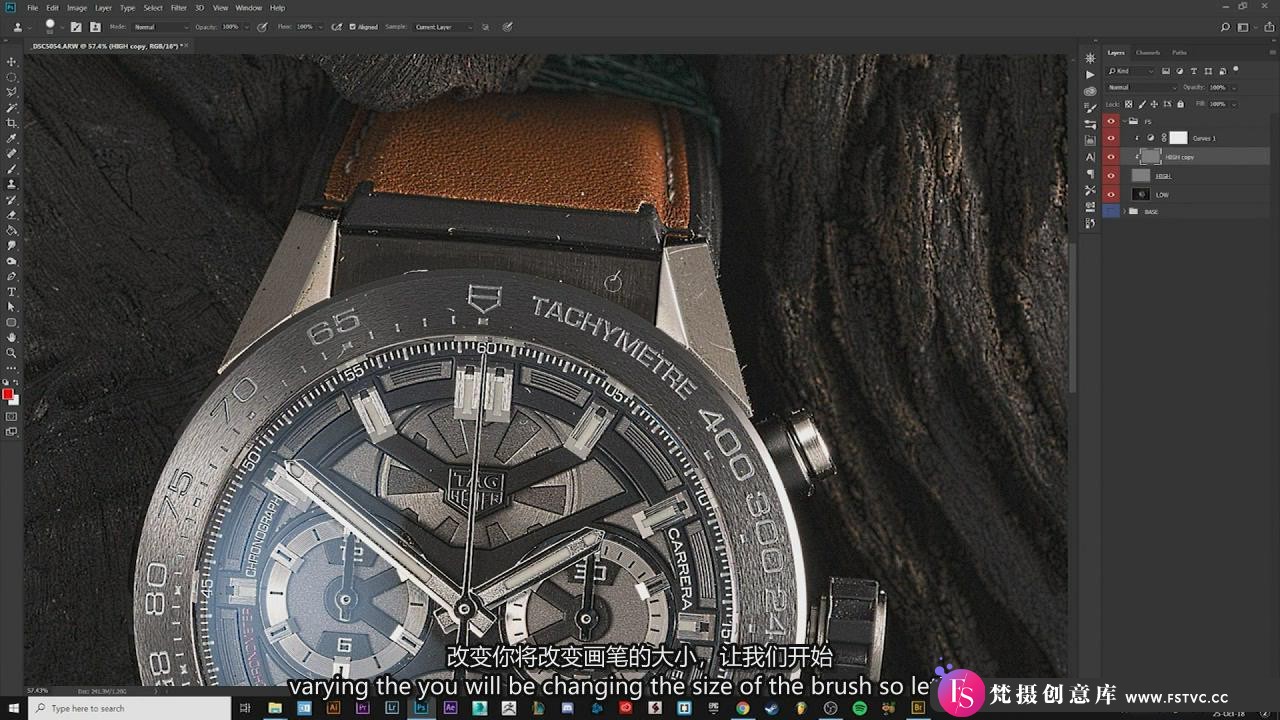Switch to the Channels tab
The height and width of the screenshot is (720, 1280).
pyautogui.click(x=1148, y=52)
